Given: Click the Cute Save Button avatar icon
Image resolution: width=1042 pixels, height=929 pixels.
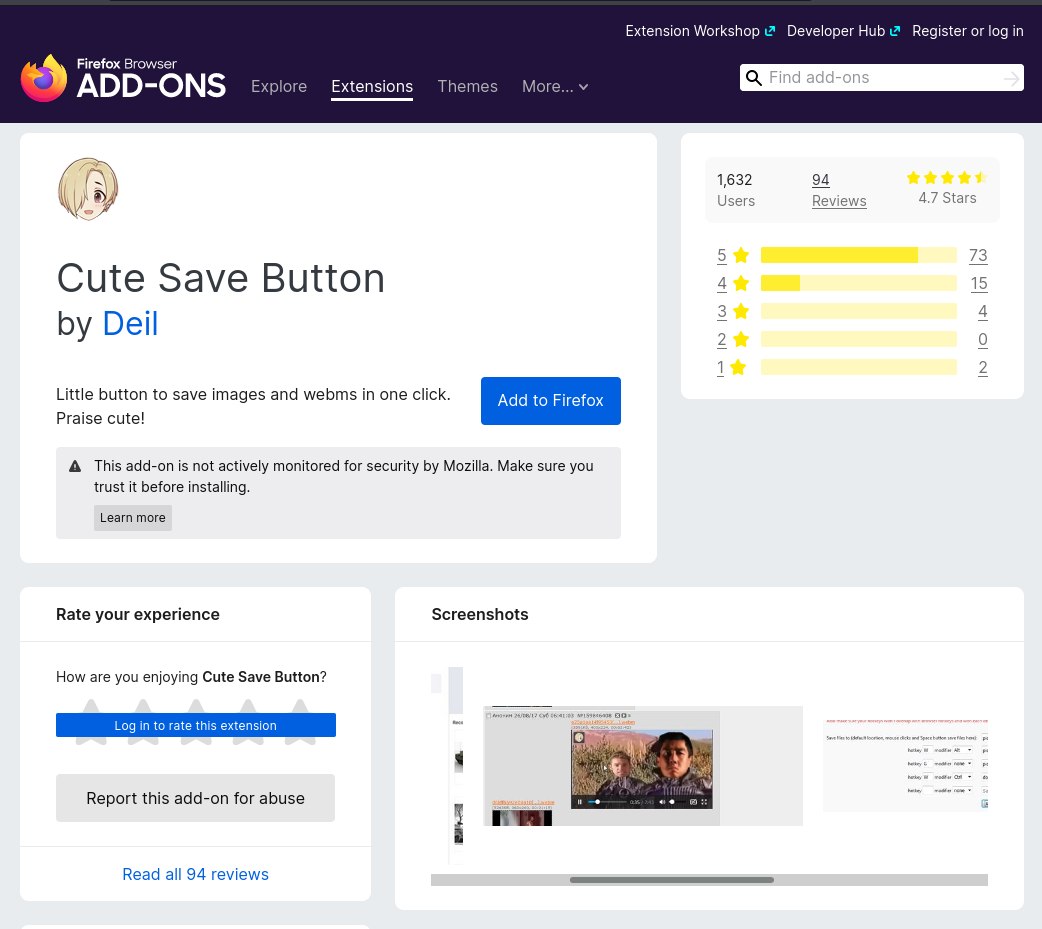Looking at the screenshot, I should tap(88, 189).
